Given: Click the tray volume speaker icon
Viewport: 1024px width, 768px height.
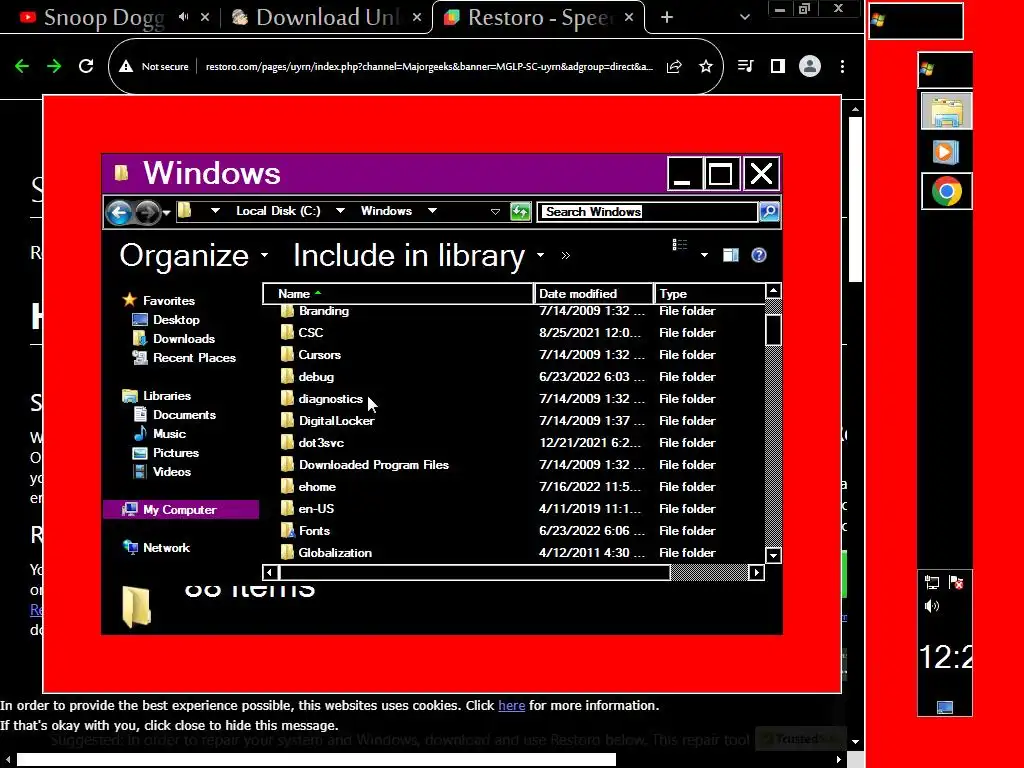Looking at the screenshot, I should (x=932, y=606).
